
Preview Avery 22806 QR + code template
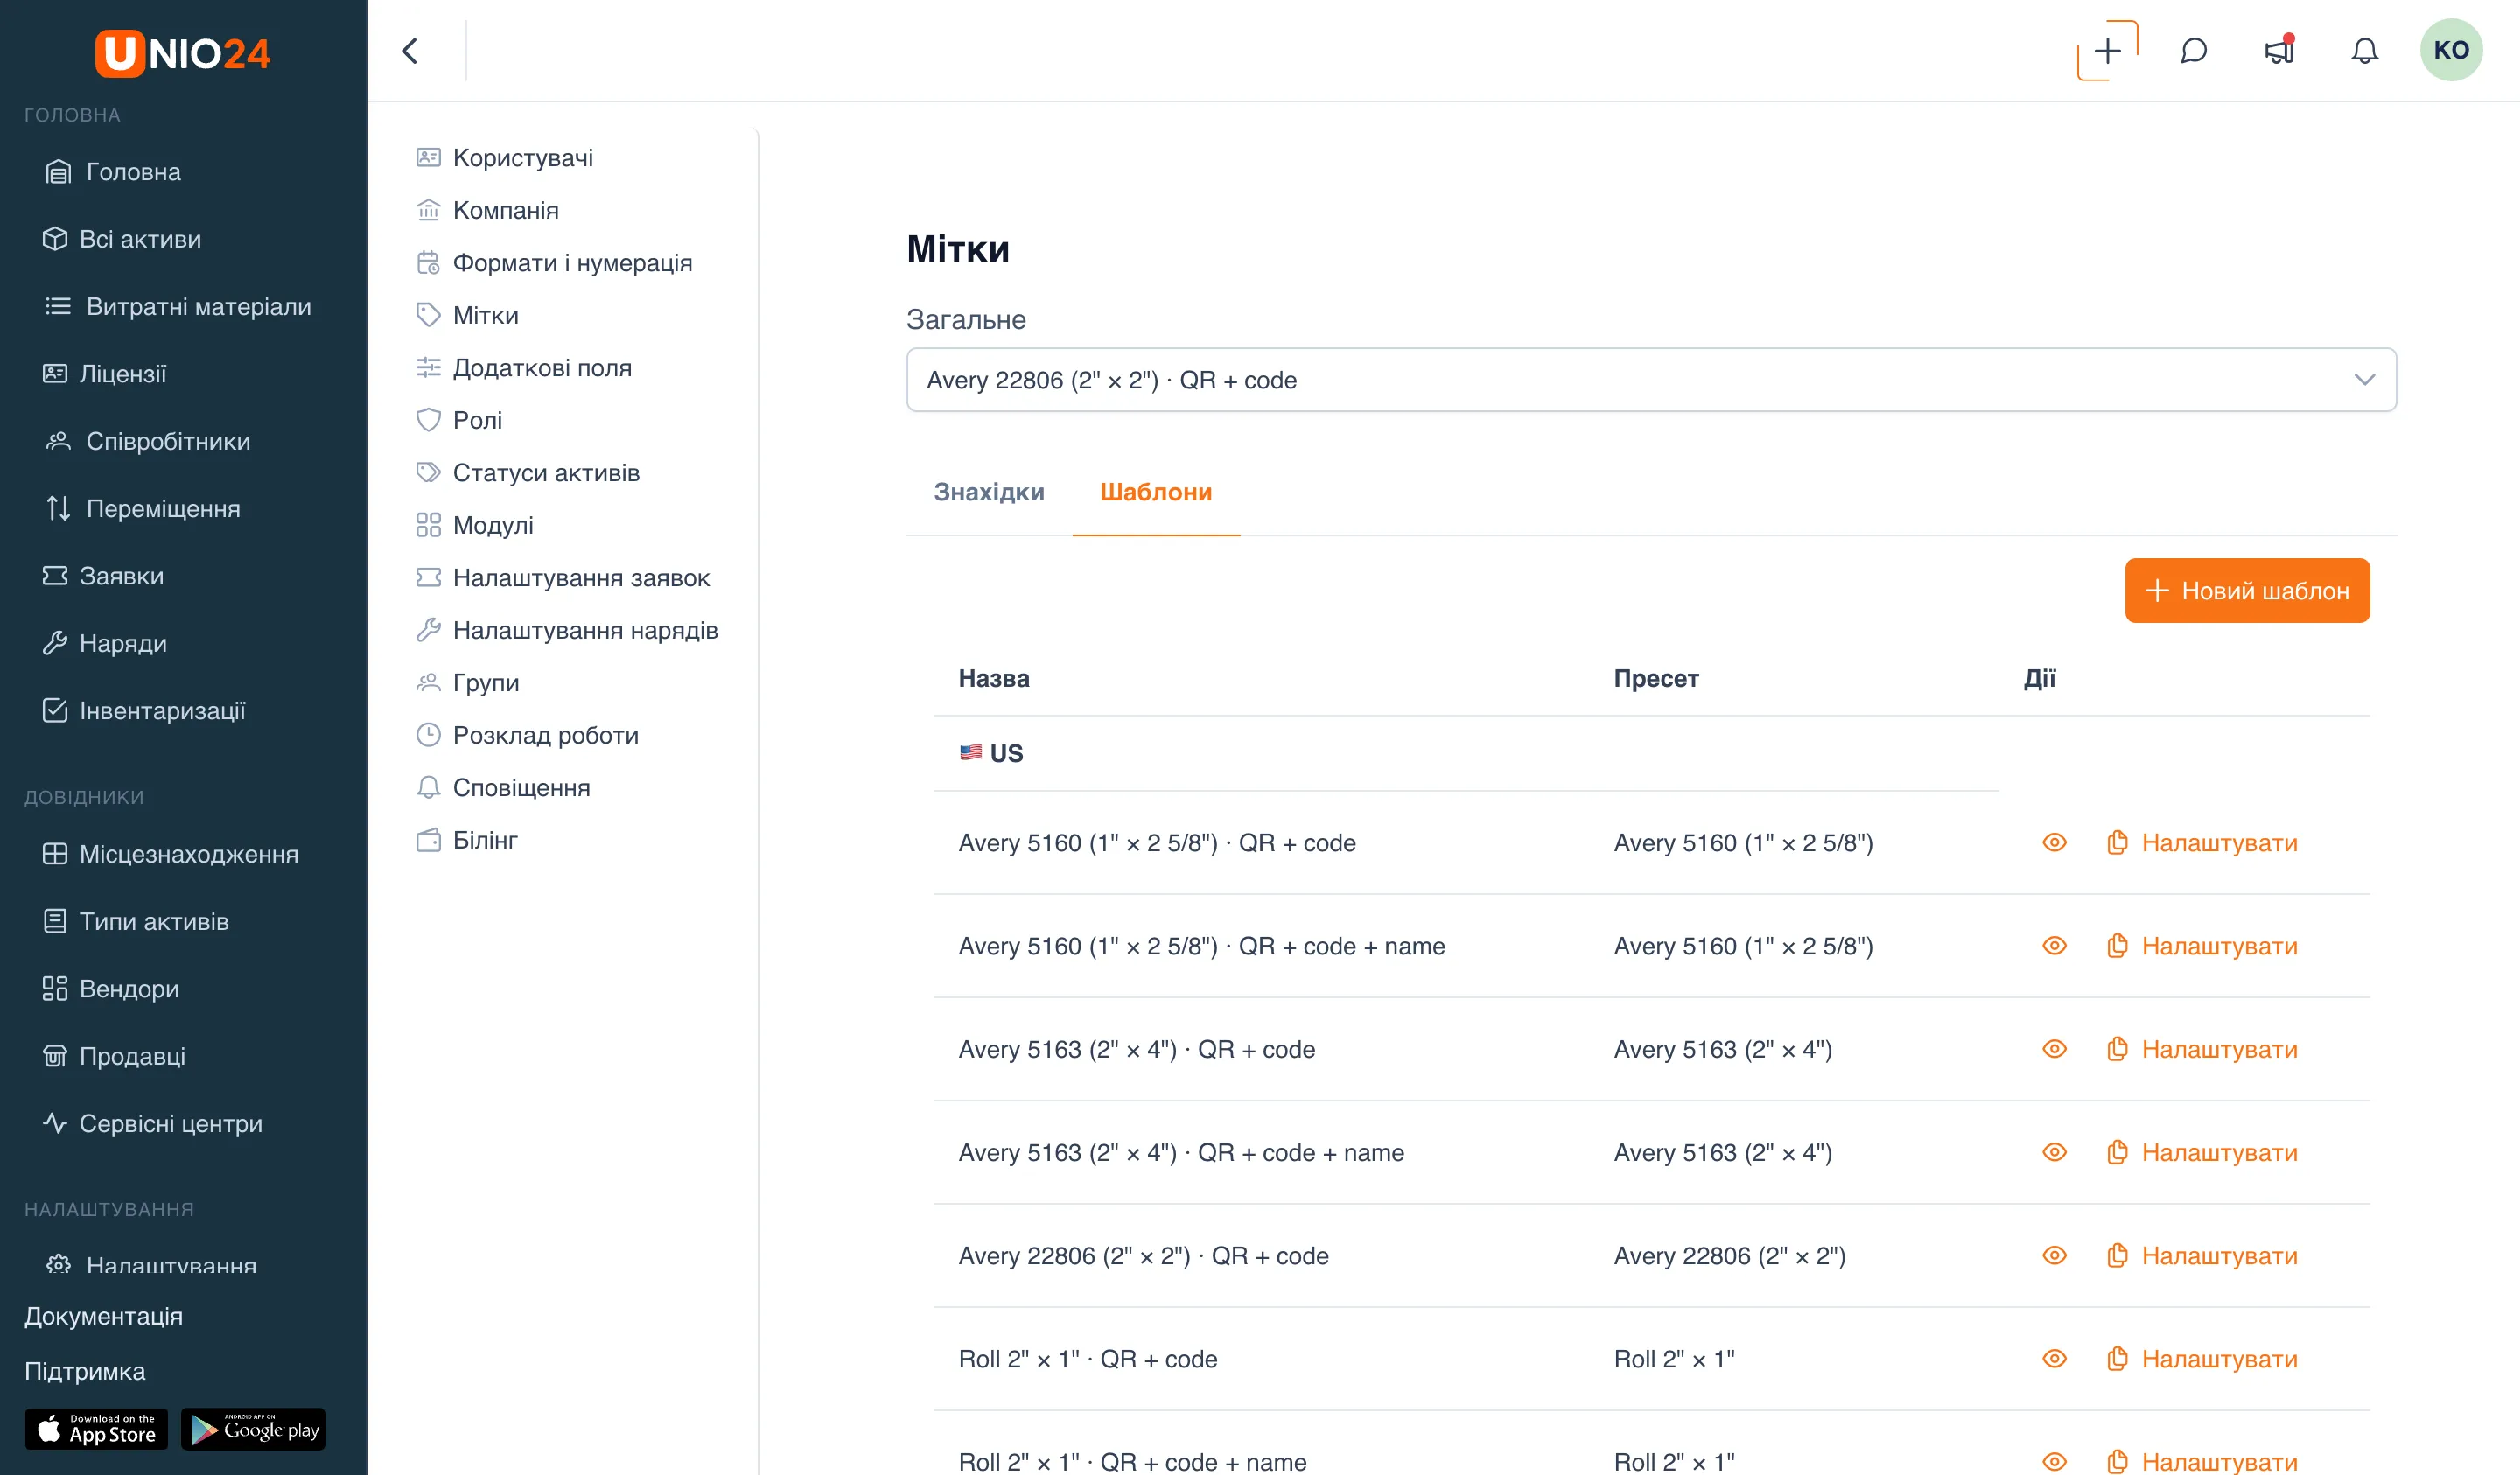pyautogui.click(x=2054, y=1255)
